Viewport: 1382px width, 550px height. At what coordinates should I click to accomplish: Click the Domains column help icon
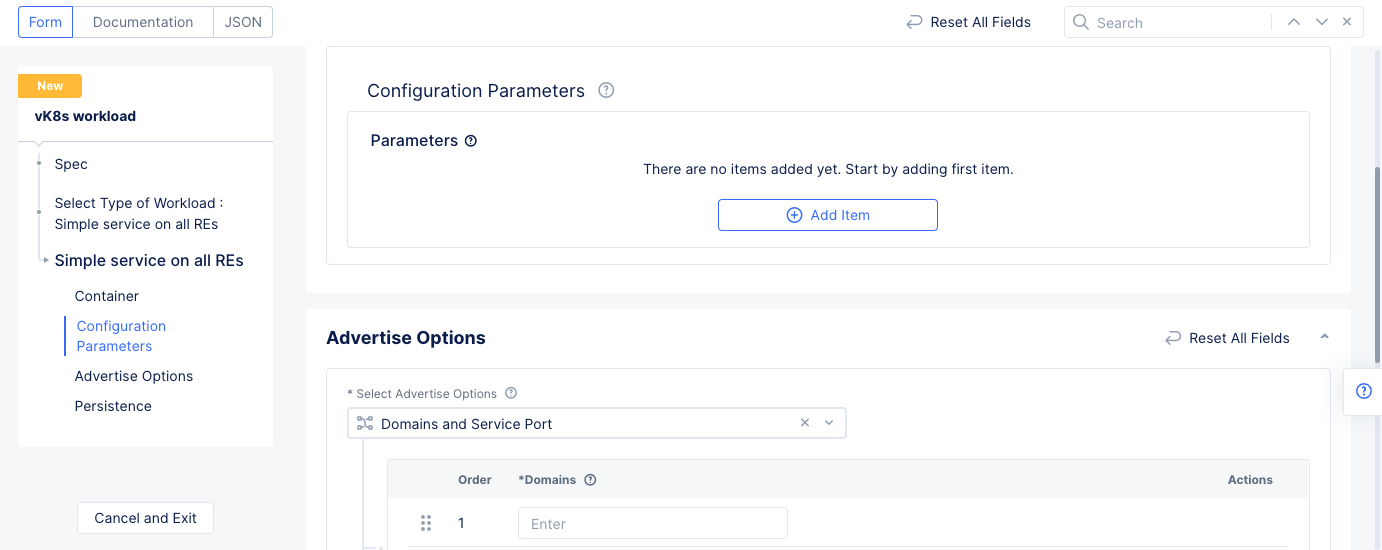tap(590, 480)
